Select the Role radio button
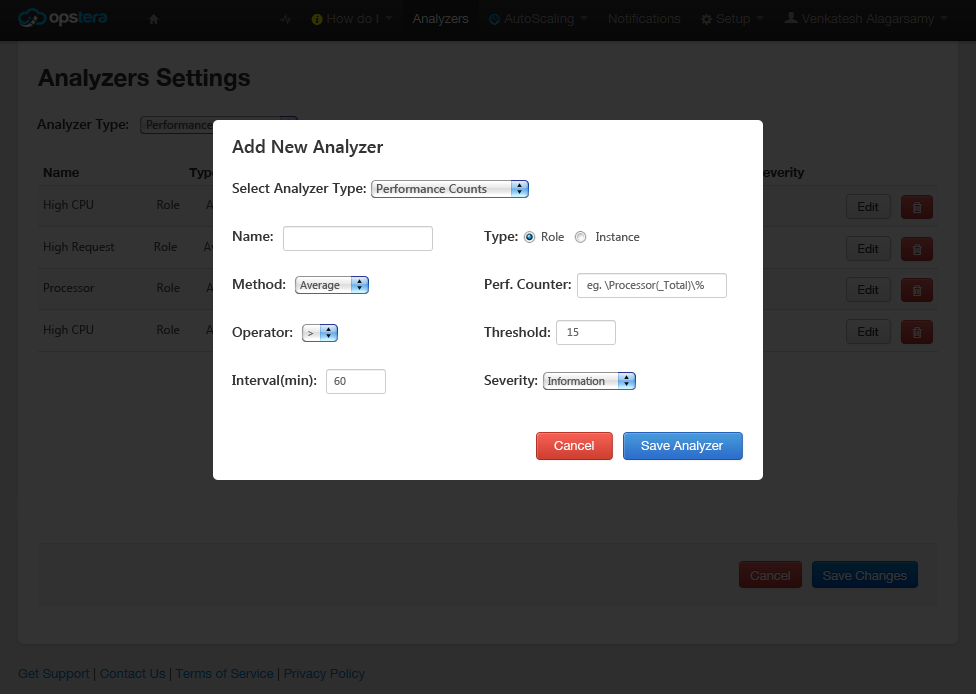The image size is (976, 694). coord(529,237)
